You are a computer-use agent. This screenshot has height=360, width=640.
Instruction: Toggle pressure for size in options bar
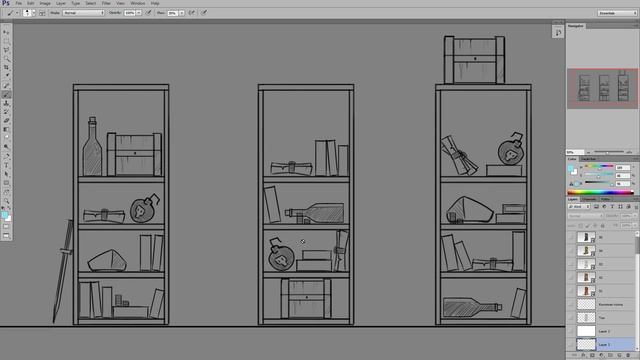pyautogui.click(x=204, y=13)
